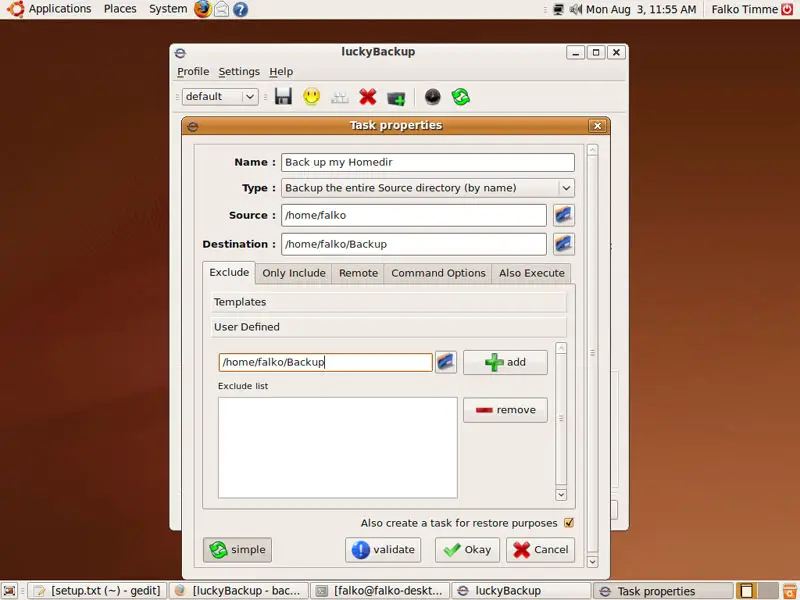Toggle 'Also create a task for restore purposes'

coord(569,523)
